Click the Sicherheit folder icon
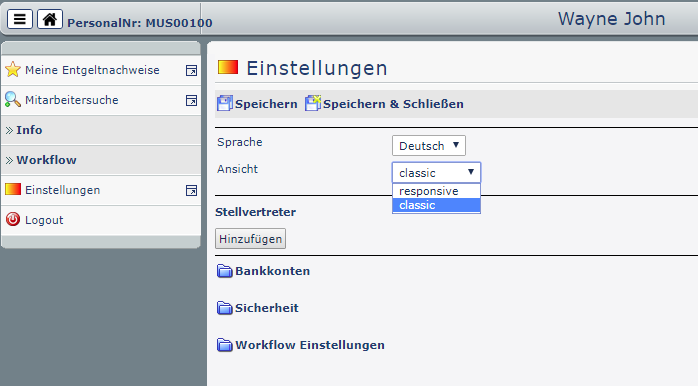Screen dimensions: 698x386 pyautogui.click(x=225, y=308)
